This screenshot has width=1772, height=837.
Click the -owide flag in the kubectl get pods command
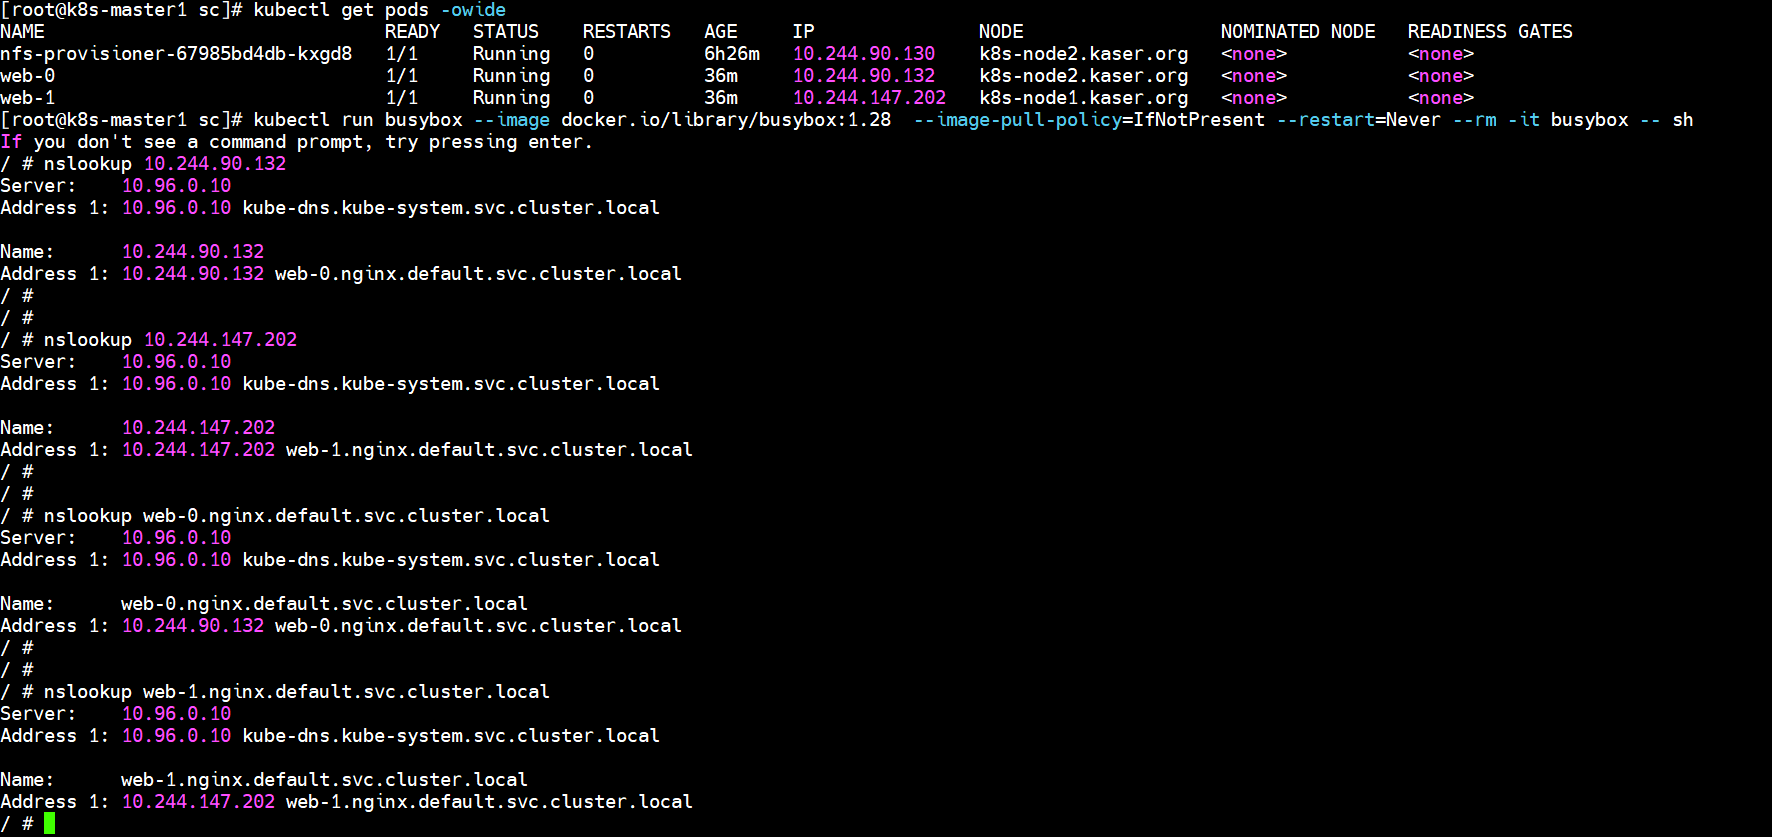473,10
